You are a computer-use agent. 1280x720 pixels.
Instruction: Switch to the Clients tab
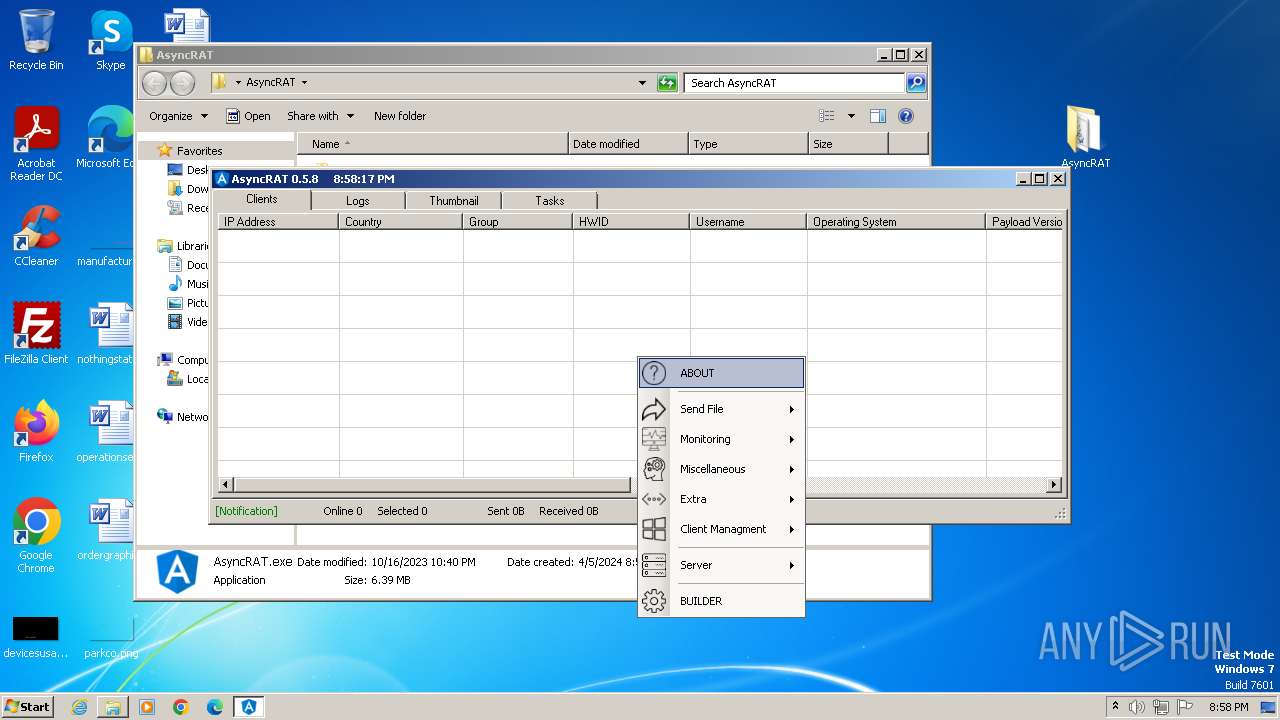[262, 199]
